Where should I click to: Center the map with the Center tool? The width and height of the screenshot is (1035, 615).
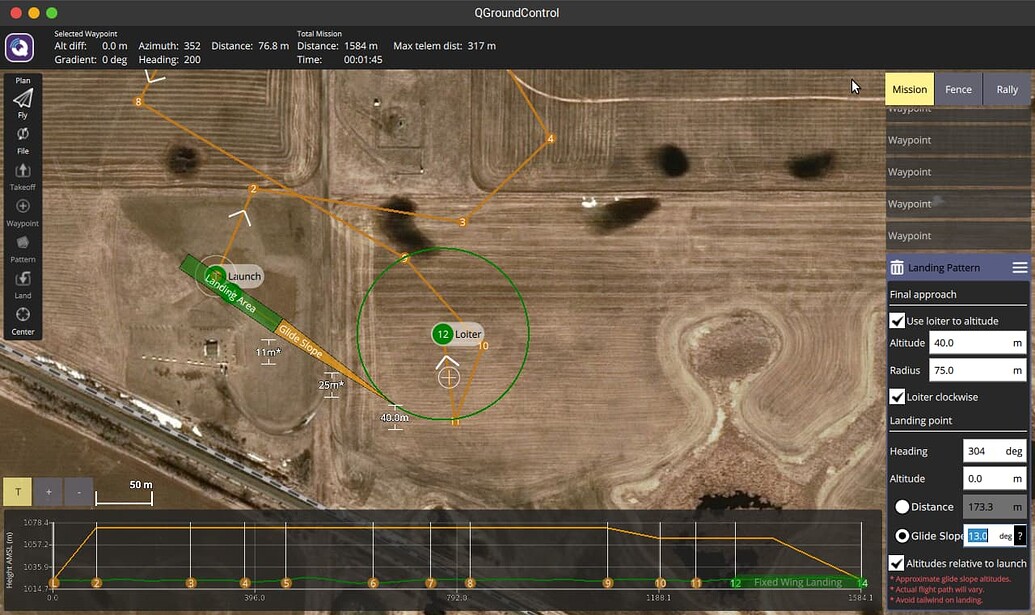(23, 315)
